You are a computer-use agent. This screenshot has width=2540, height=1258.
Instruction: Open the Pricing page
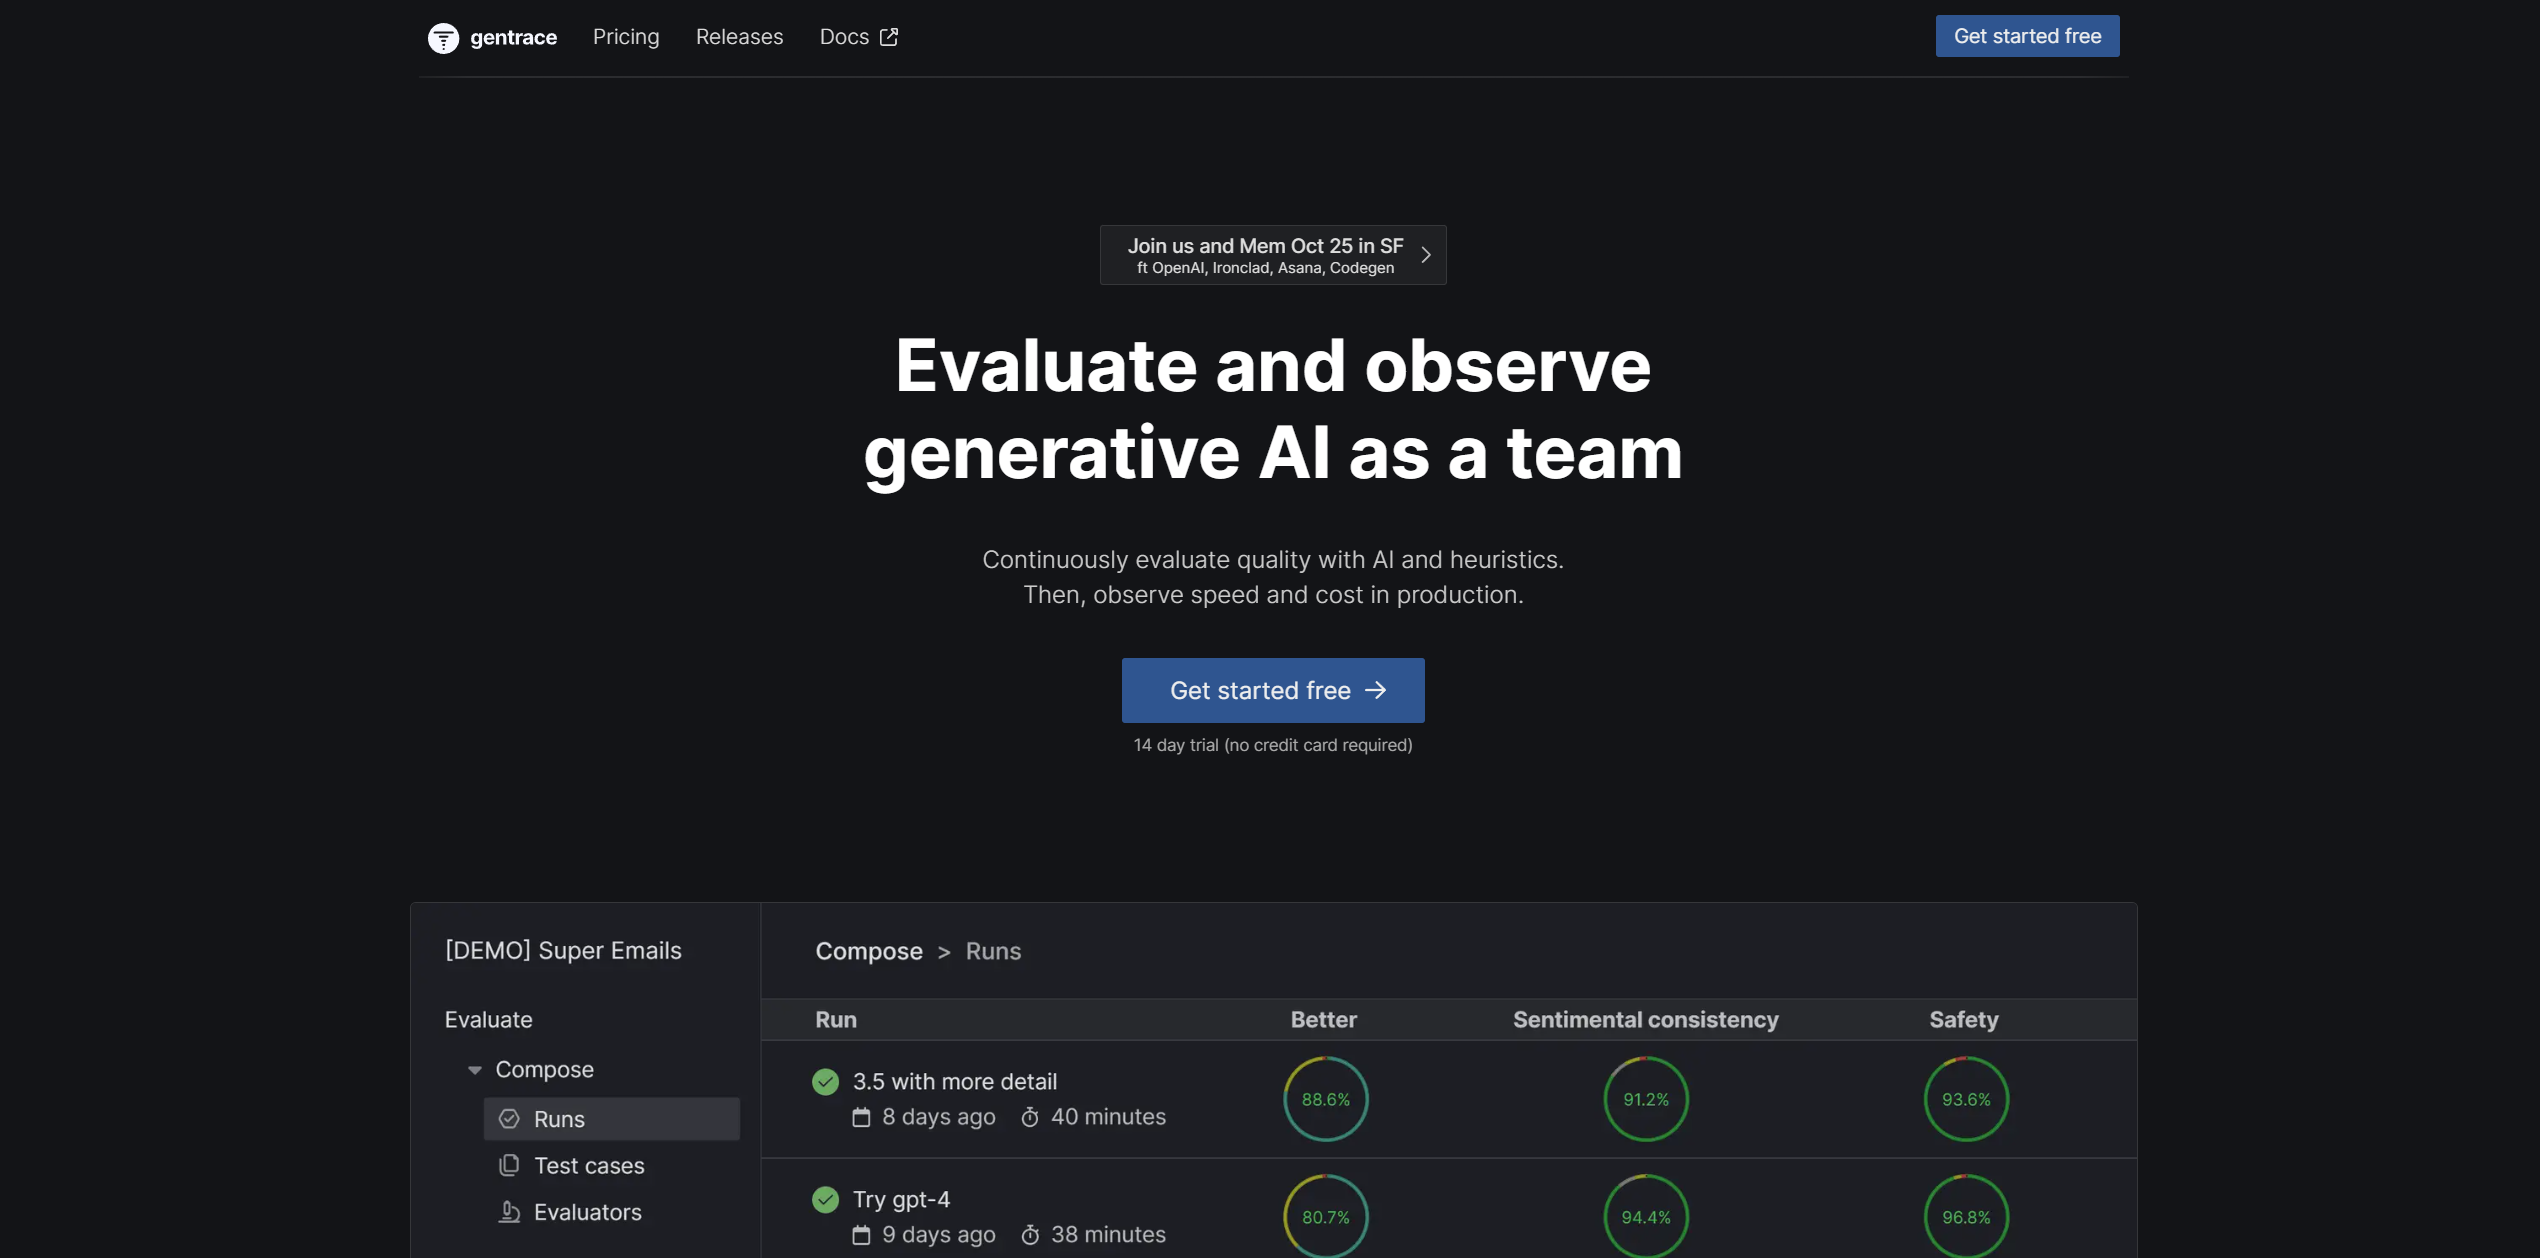click(x=626, y=37)
